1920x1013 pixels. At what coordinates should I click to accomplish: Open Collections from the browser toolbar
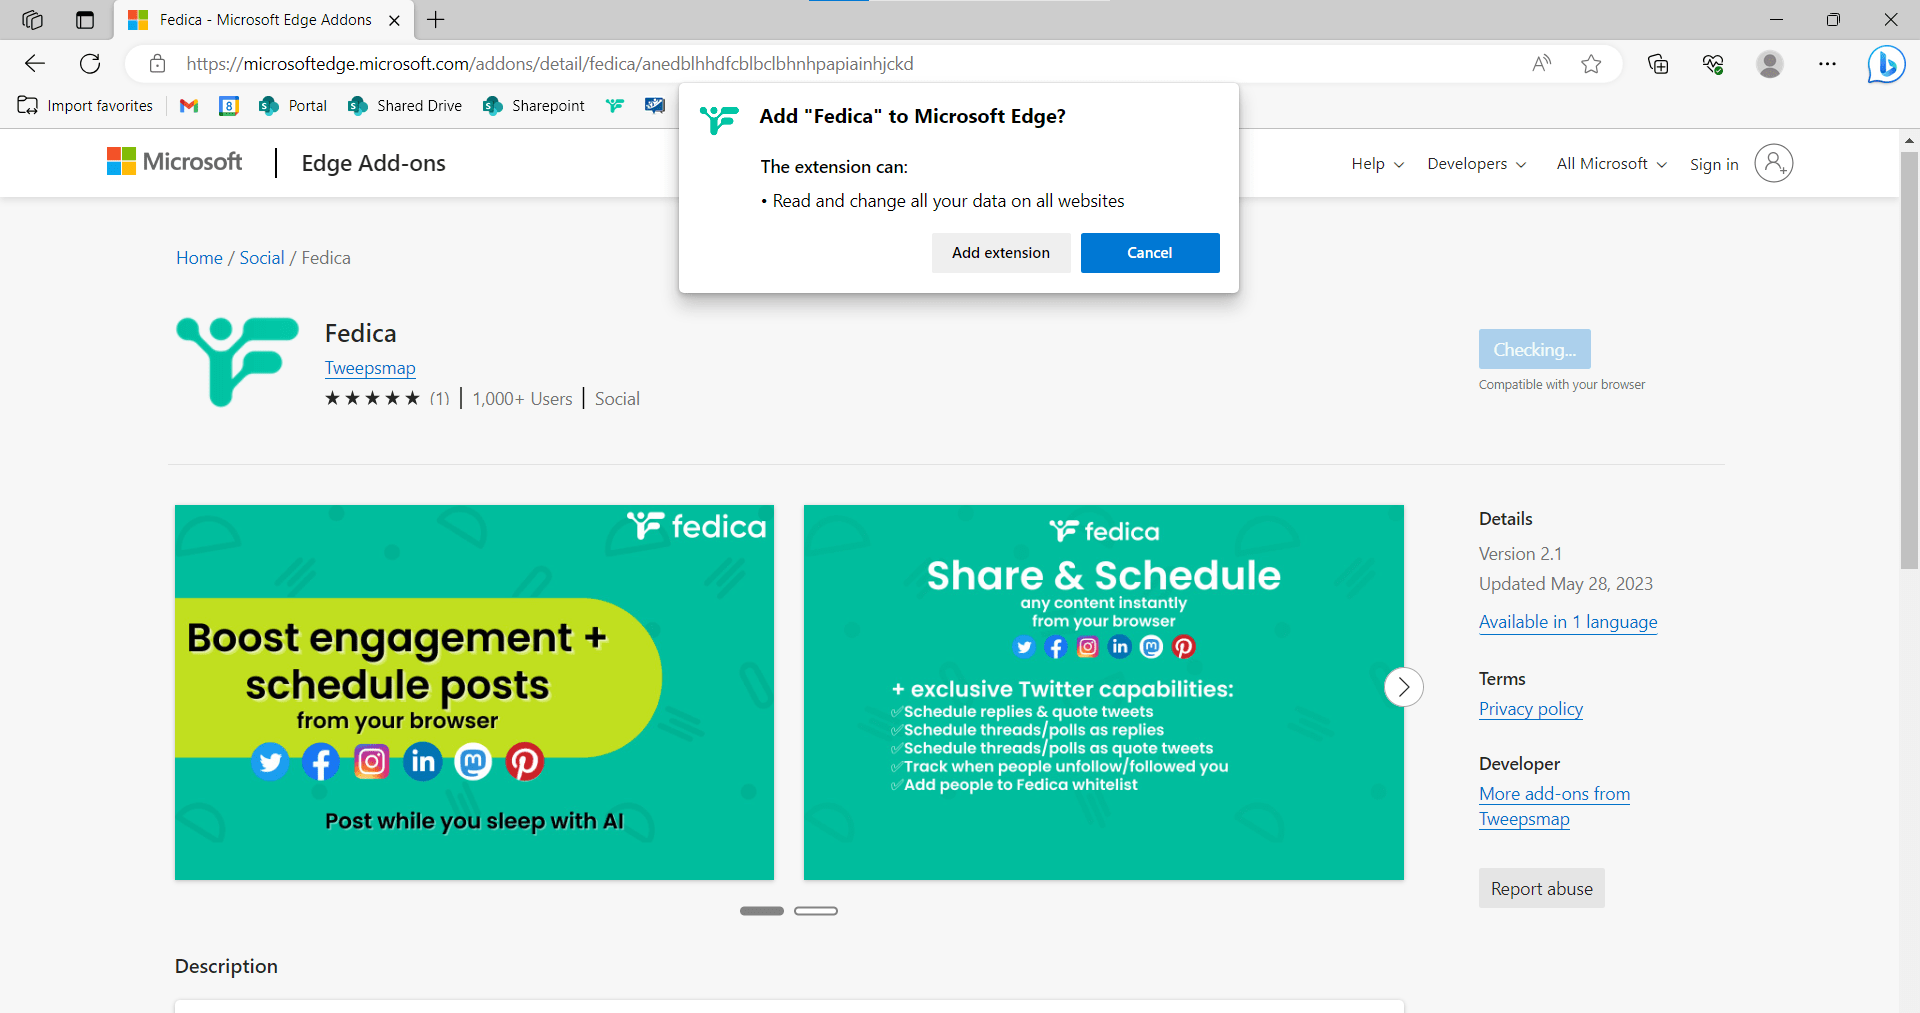1658,63
